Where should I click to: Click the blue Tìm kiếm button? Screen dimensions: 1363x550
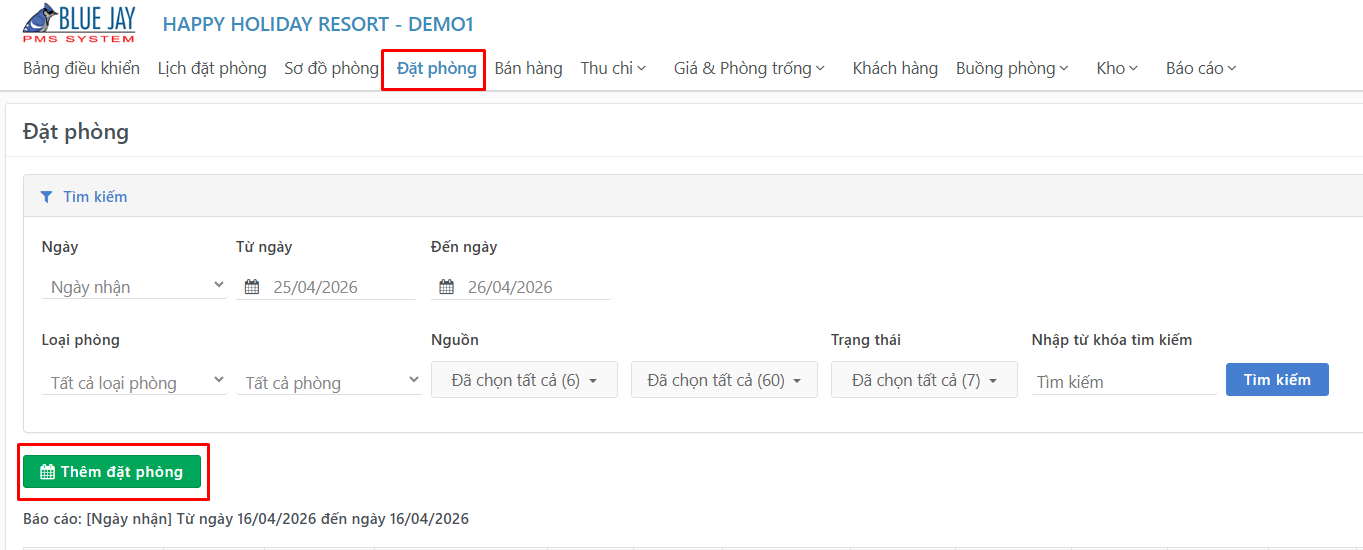1277,380
